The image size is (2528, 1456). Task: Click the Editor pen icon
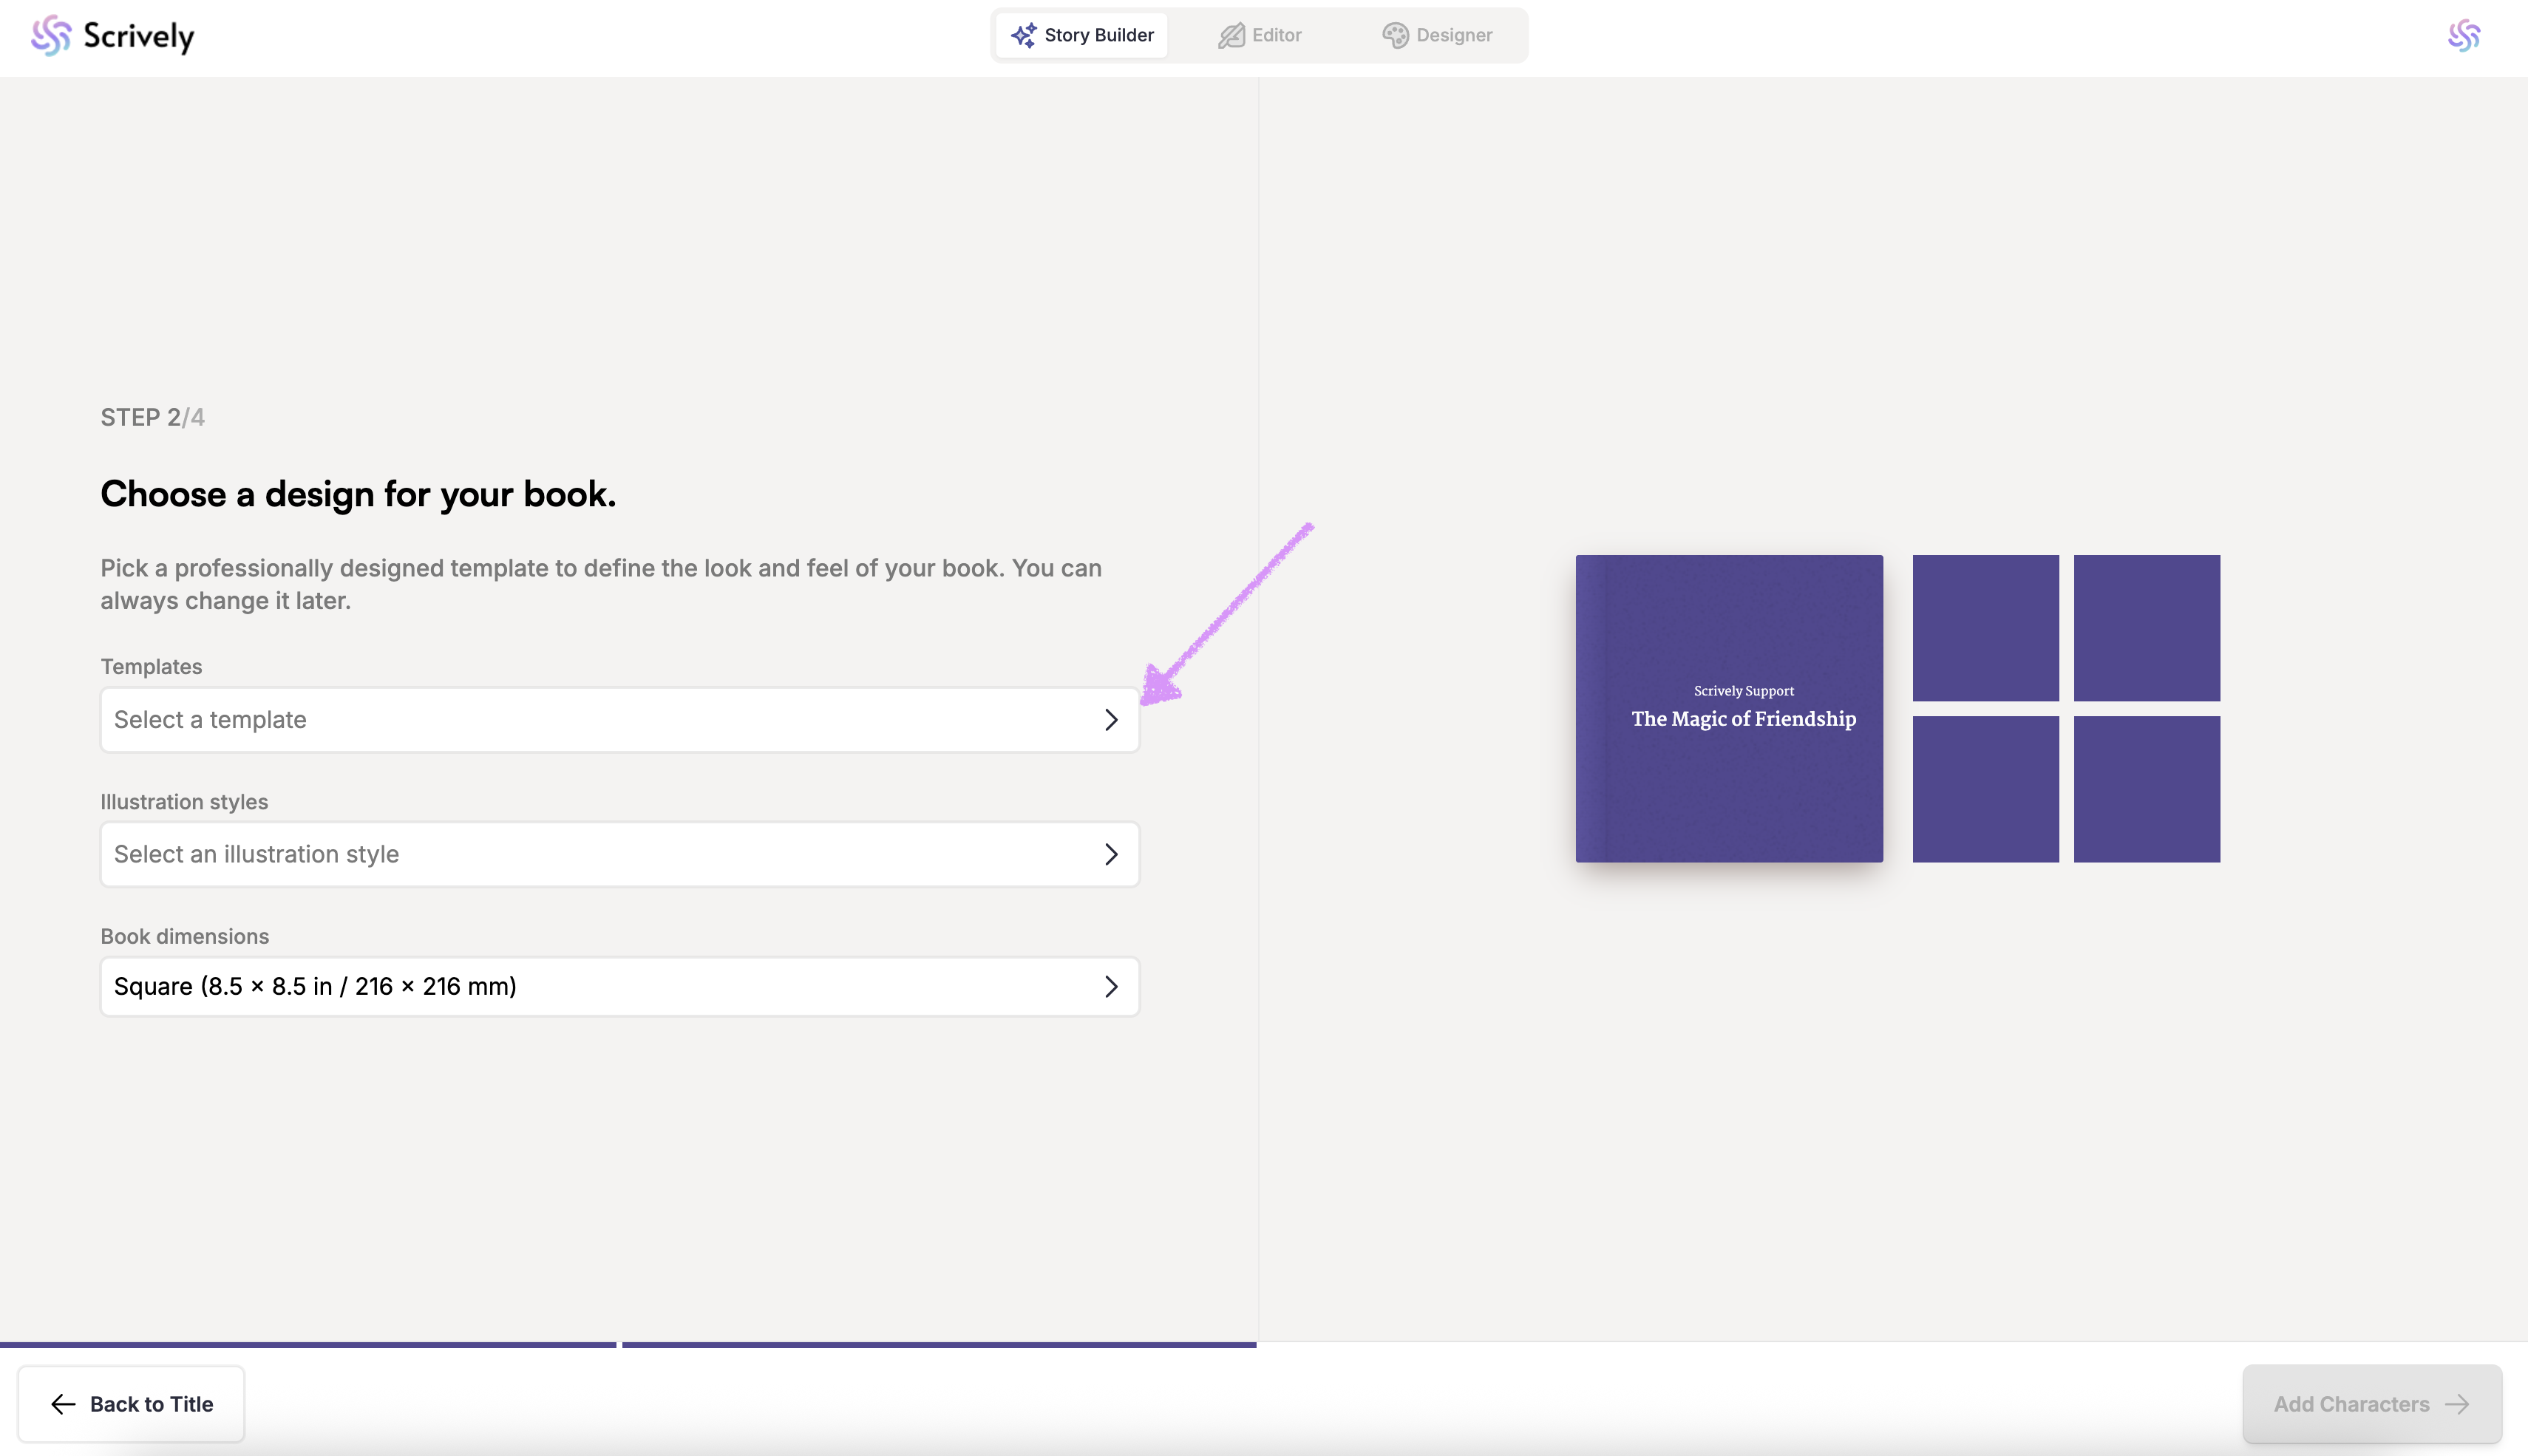[1231, 35]
